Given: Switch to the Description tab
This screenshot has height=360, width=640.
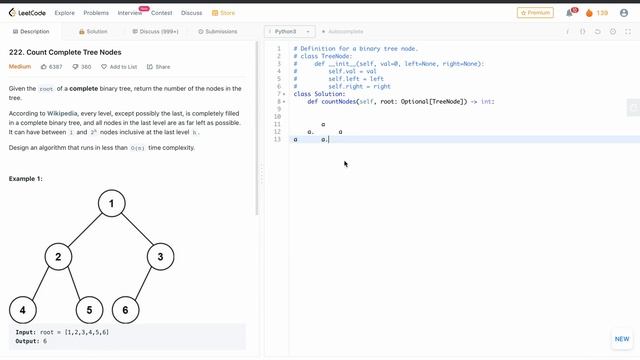Looking at the screenshot, I should pos(31,31).
